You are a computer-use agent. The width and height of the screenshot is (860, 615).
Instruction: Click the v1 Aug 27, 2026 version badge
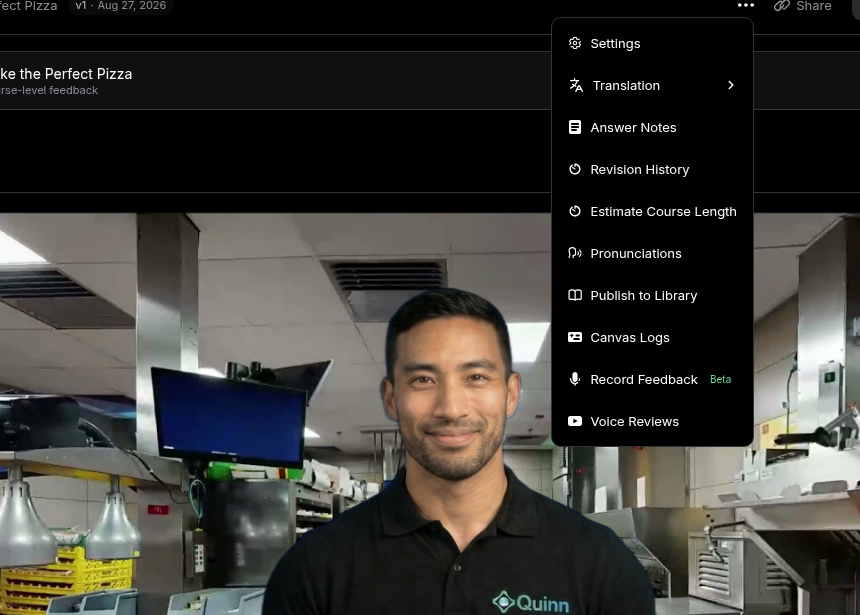coord(121,5)
